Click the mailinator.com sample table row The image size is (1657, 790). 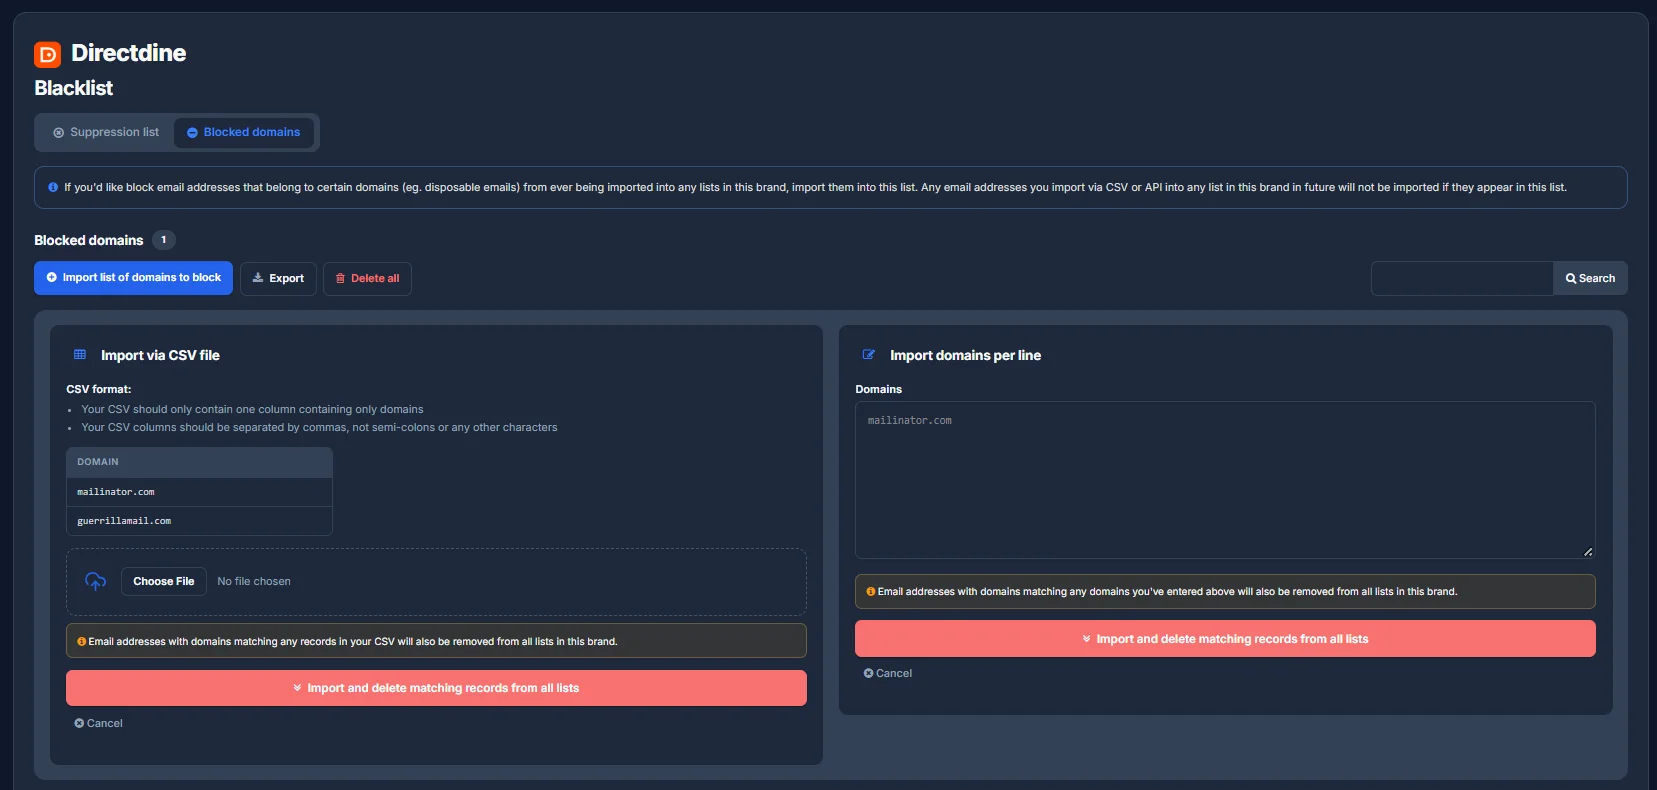(199, 492)
